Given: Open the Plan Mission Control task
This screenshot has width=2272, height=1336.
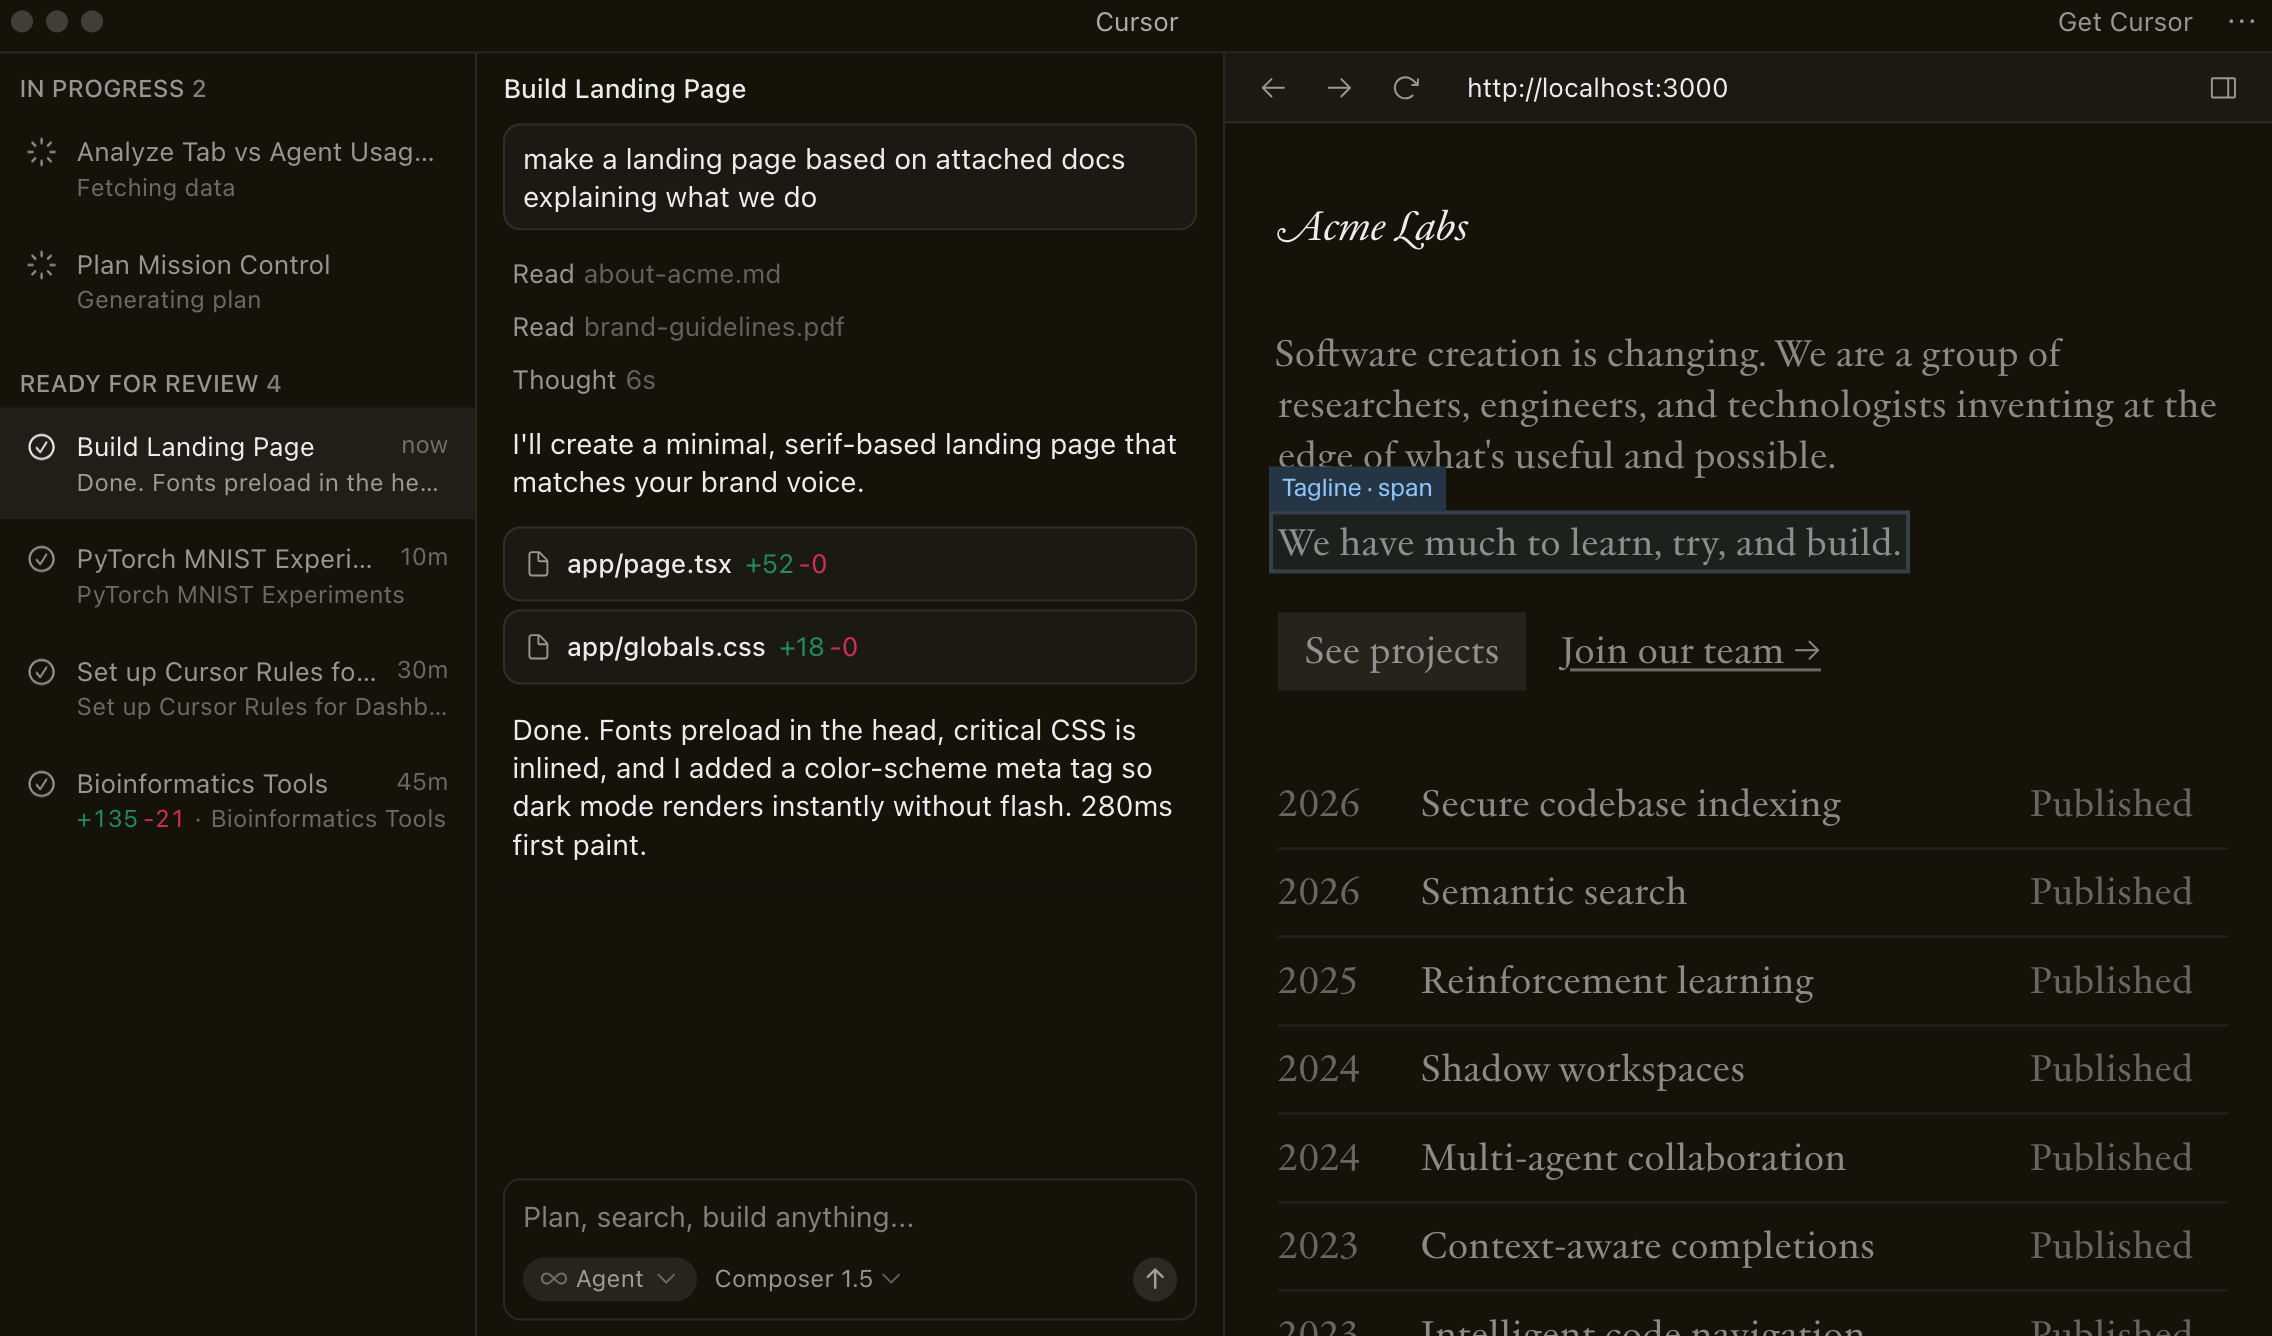Looking at the screenshot, I should click(203, 281).
